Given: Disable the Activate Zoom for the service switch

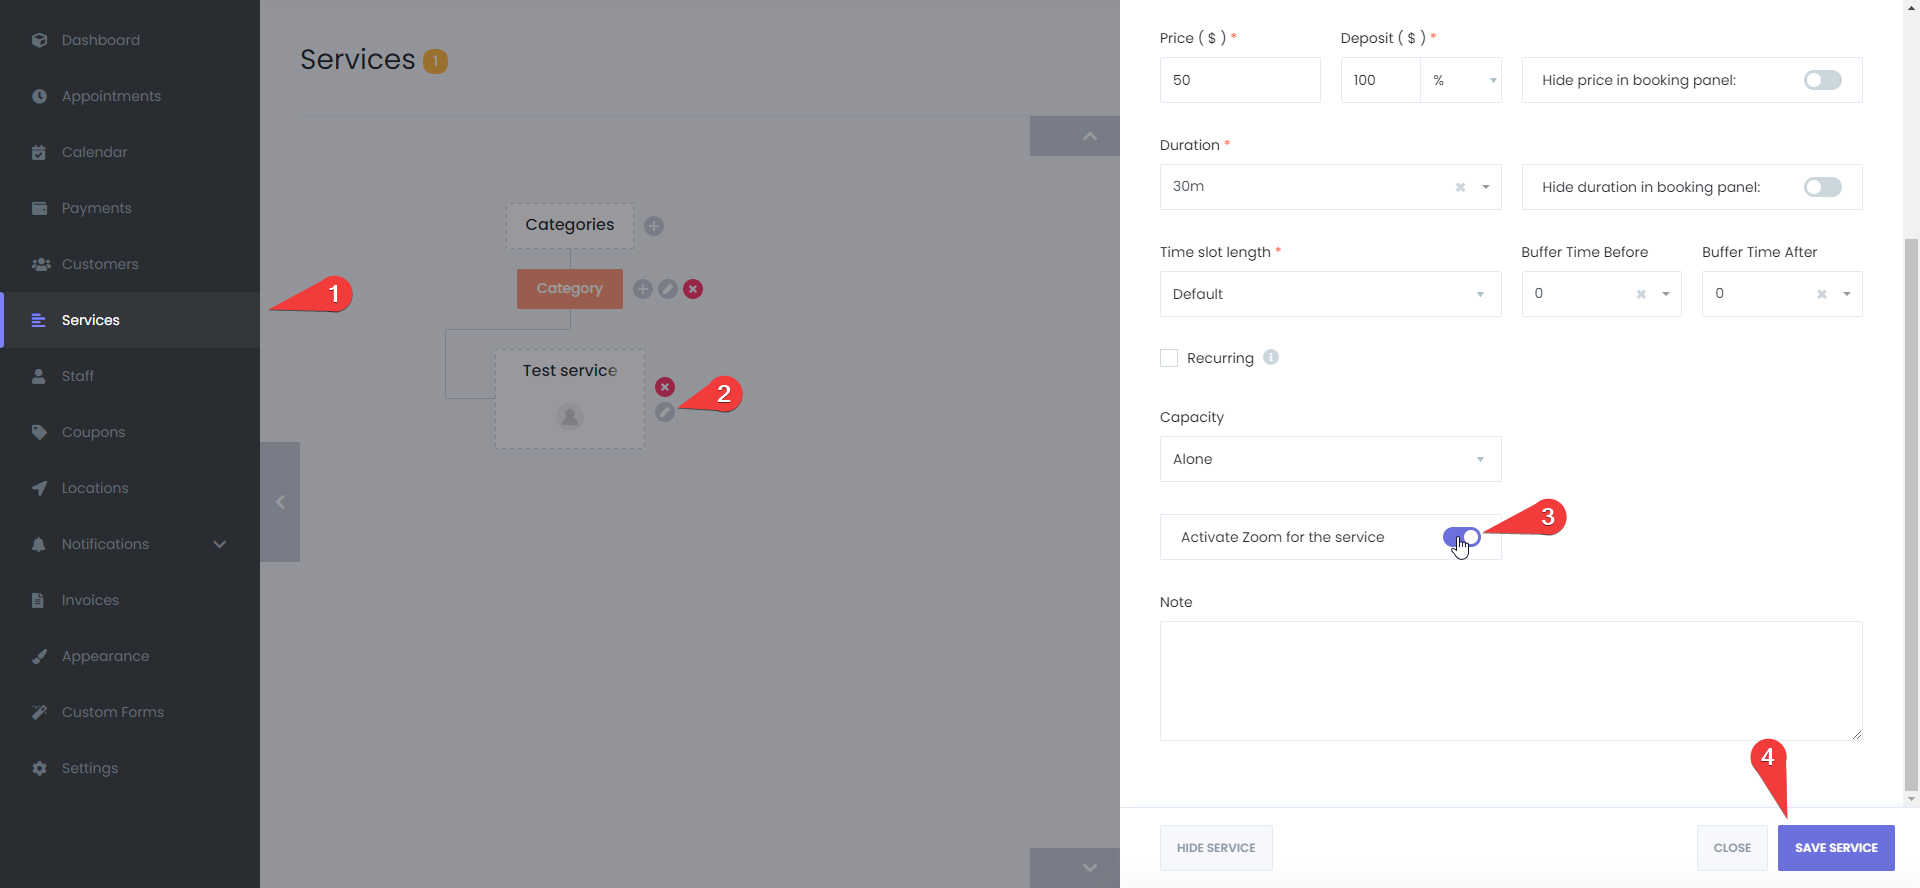Looking at the screenshot, I should point(1461,537).
